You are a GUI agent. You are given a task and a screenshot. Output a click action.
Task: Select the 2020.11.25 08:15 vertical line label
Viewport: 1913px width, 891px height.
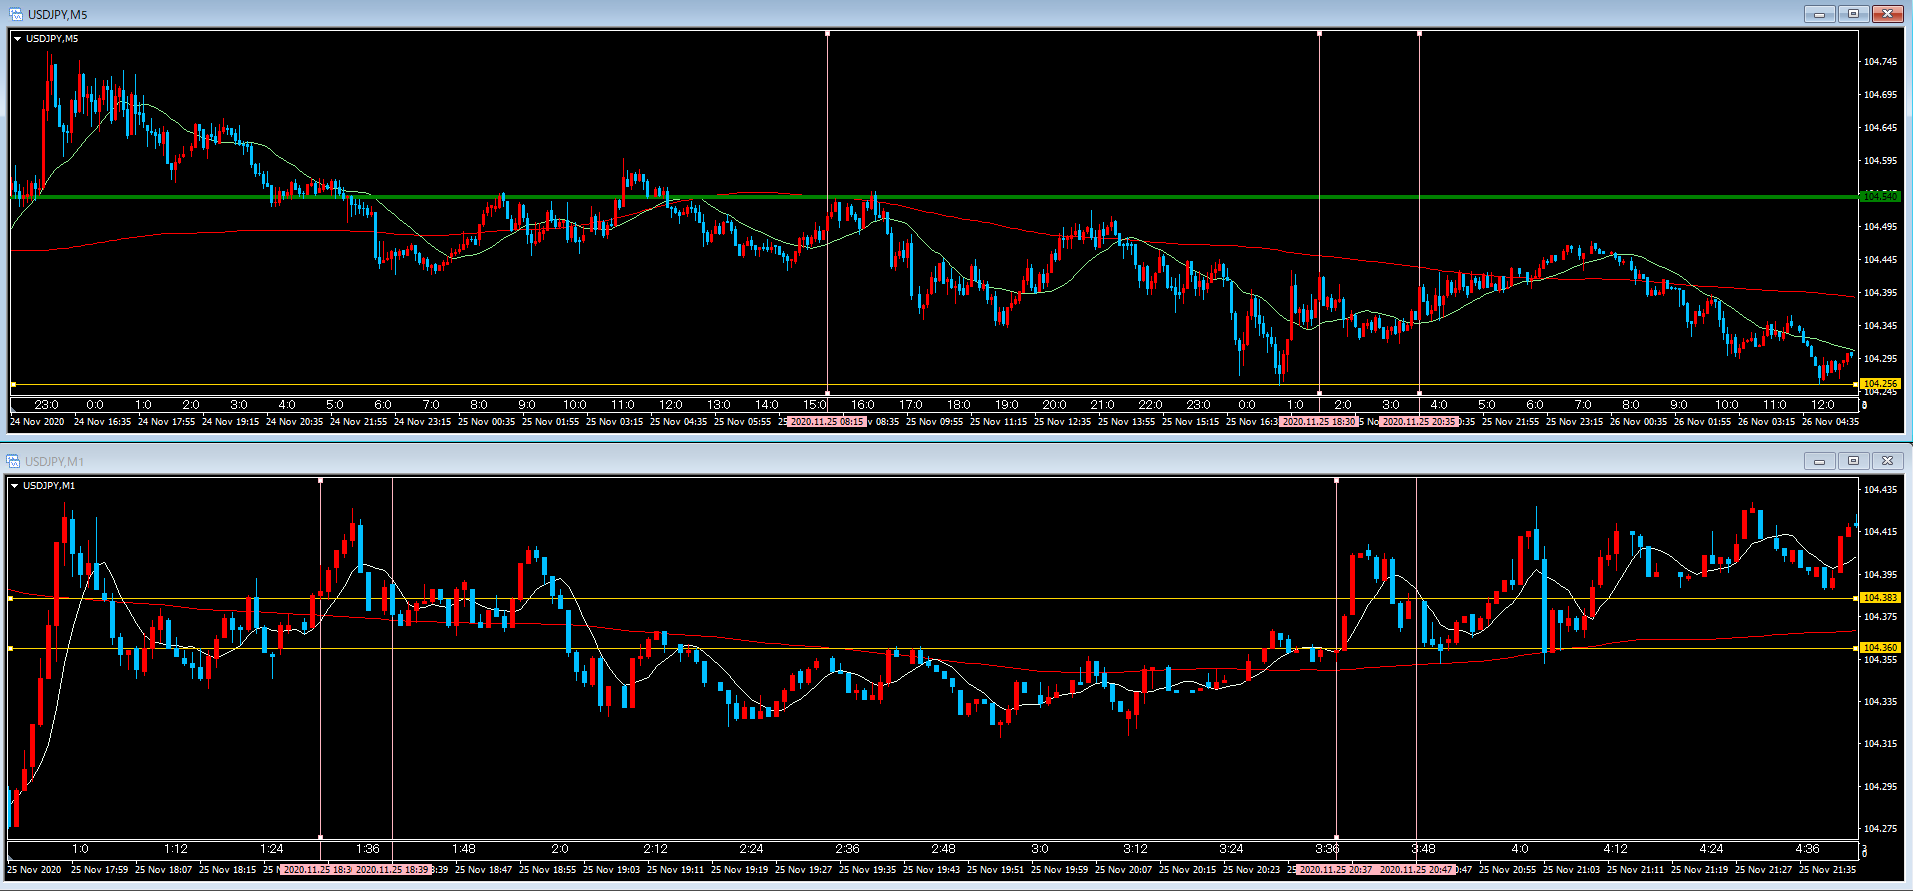click(x=826, y=422)
